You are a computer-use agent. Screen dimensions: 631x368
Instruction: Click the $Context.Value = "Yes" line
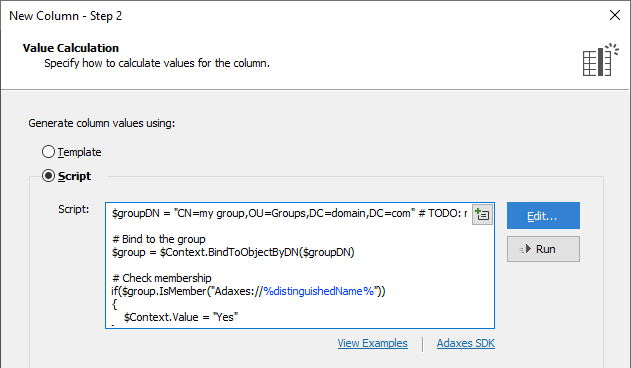(181, 317)
